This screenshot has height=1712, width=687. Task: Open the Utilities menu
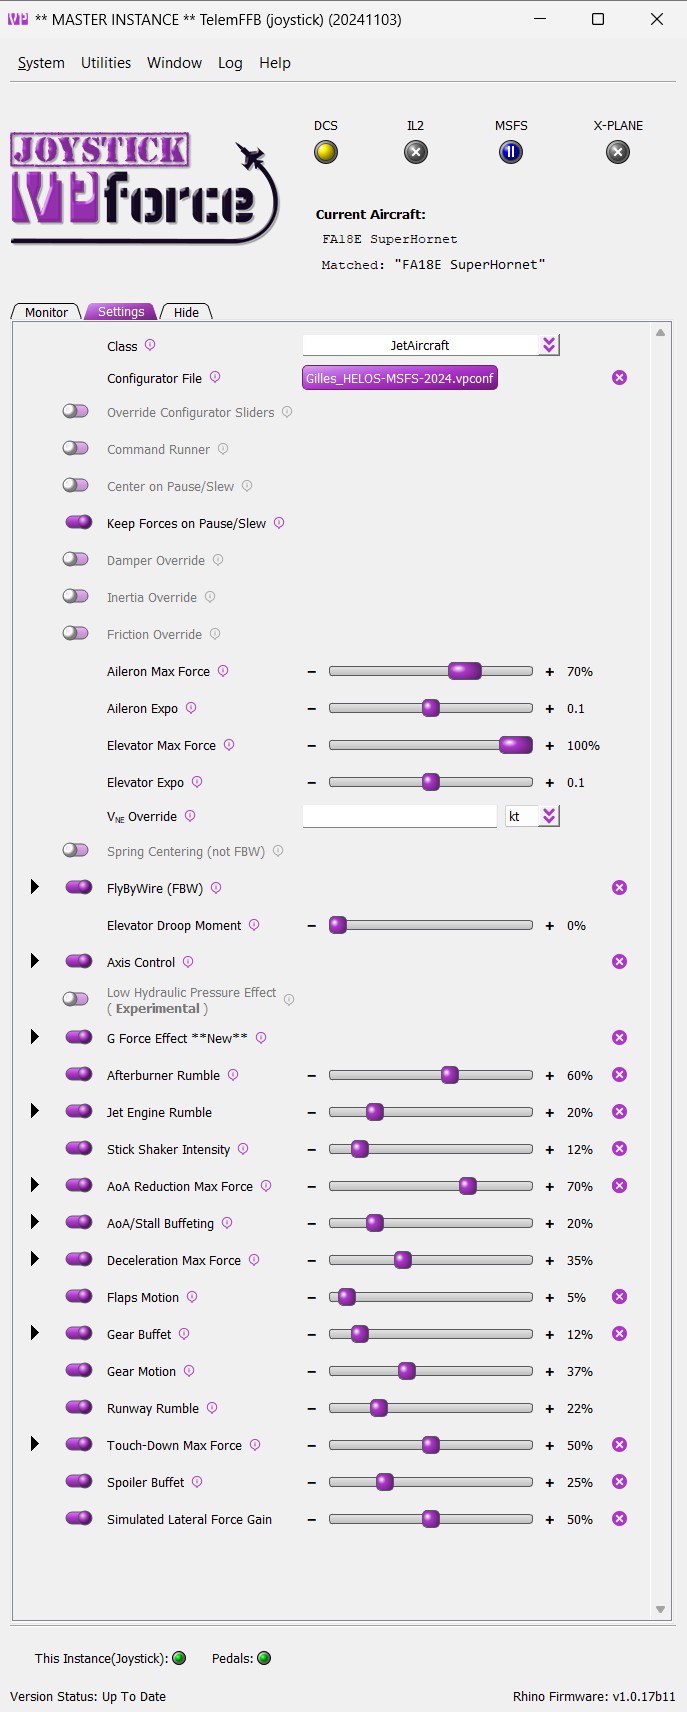106,62
